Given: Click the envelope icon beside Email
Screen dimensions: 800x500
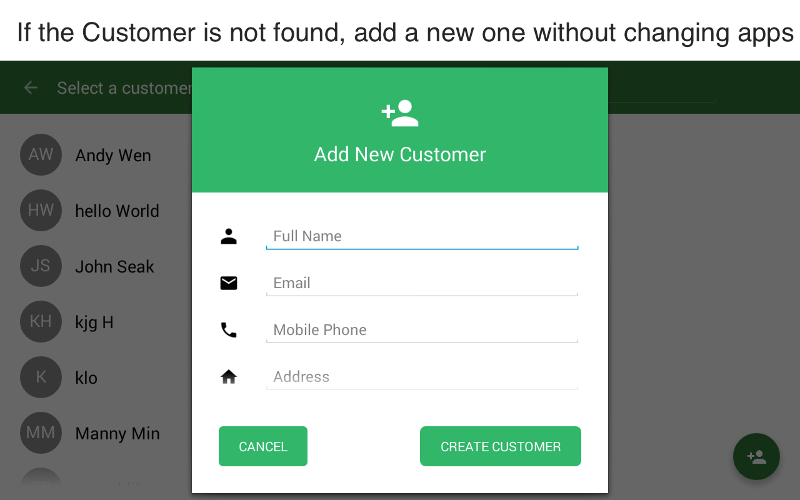Looking at the screenshot, I should pyautogui.click(x=229, y=283).
